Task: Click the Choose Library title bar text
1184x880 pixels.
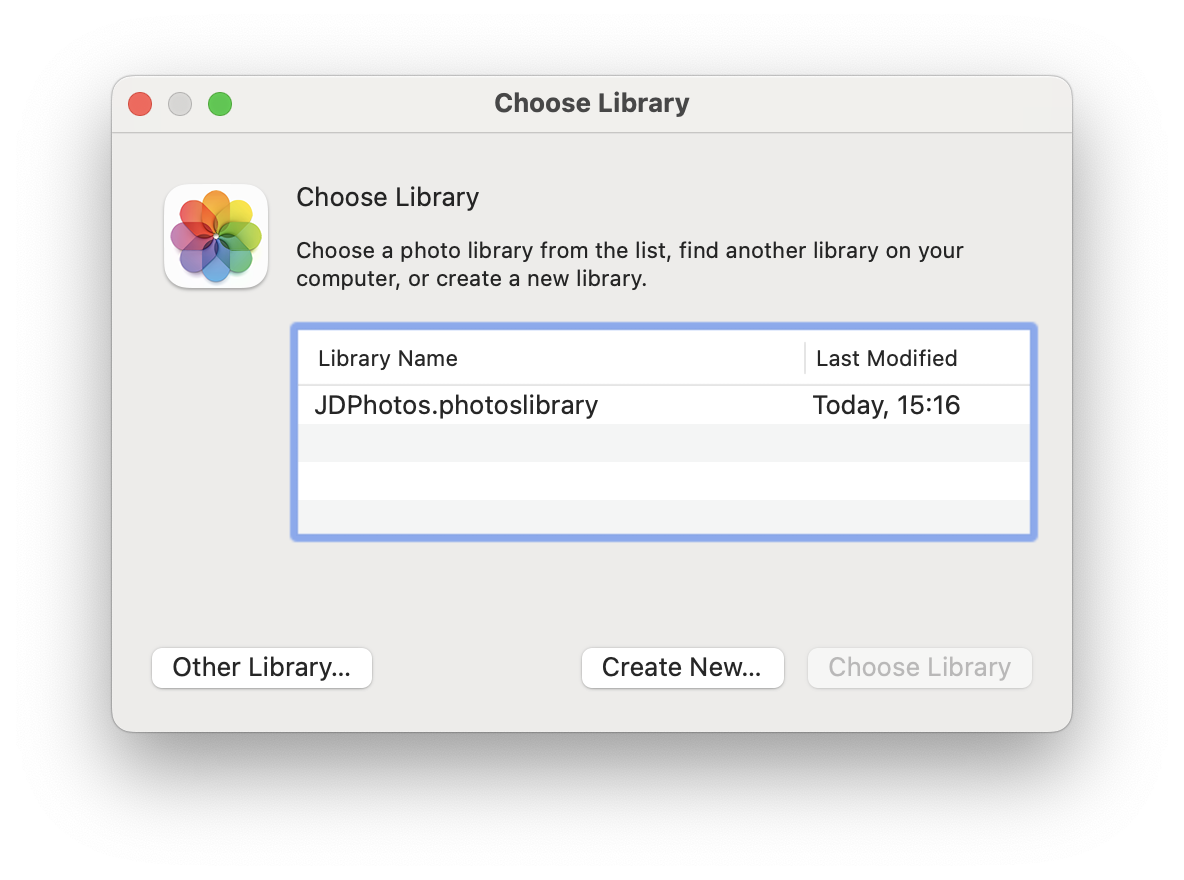Action: click(x=591, y=103)
